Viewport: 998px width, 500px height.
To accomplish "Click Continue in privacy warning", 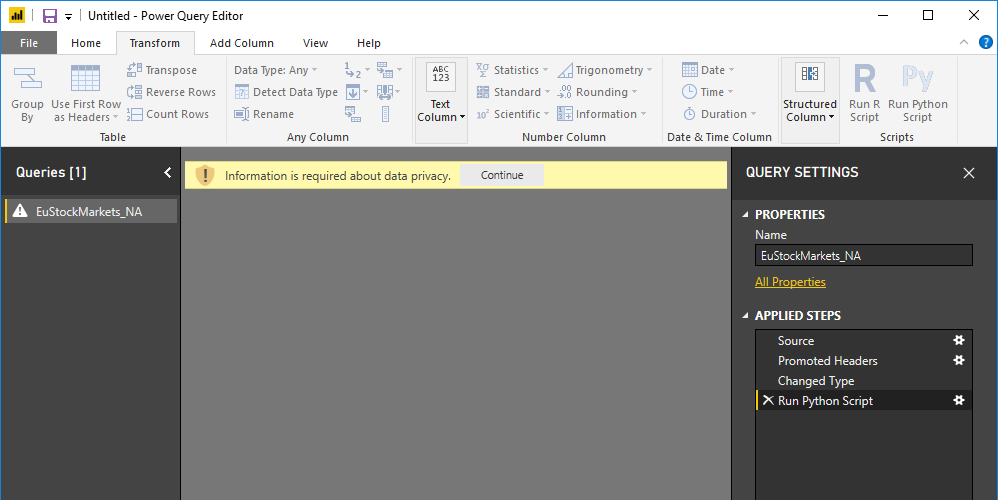I will 502,175.
